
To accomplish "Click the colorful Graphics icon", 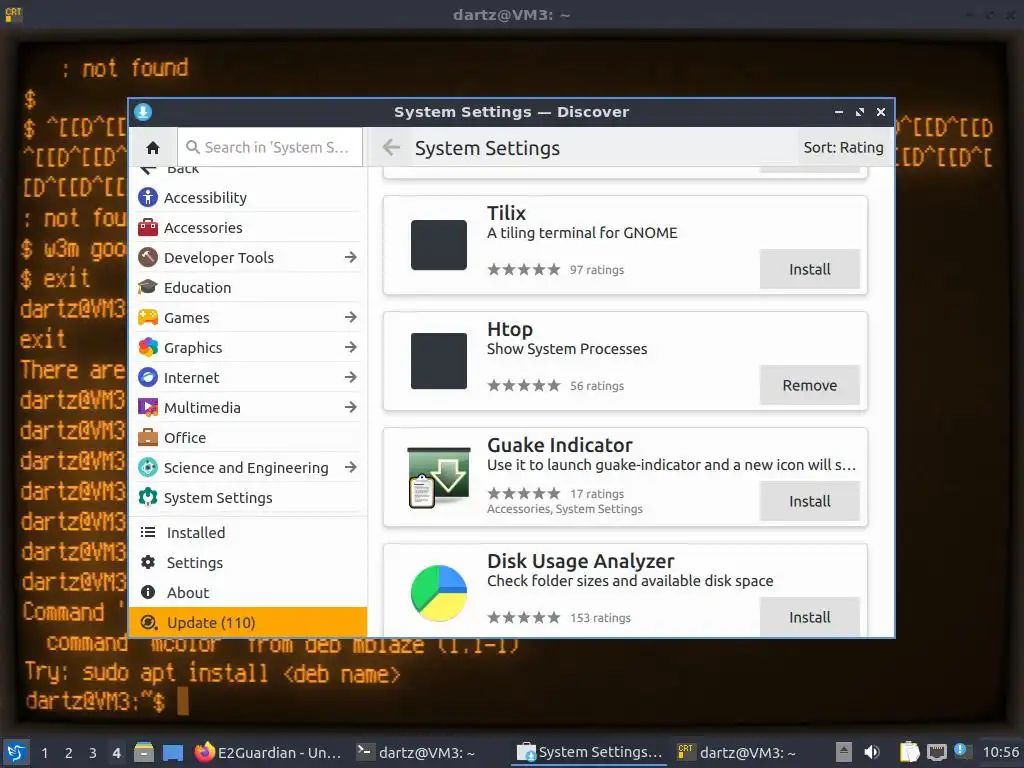I will pyautogui.click(x=148, y=347).
